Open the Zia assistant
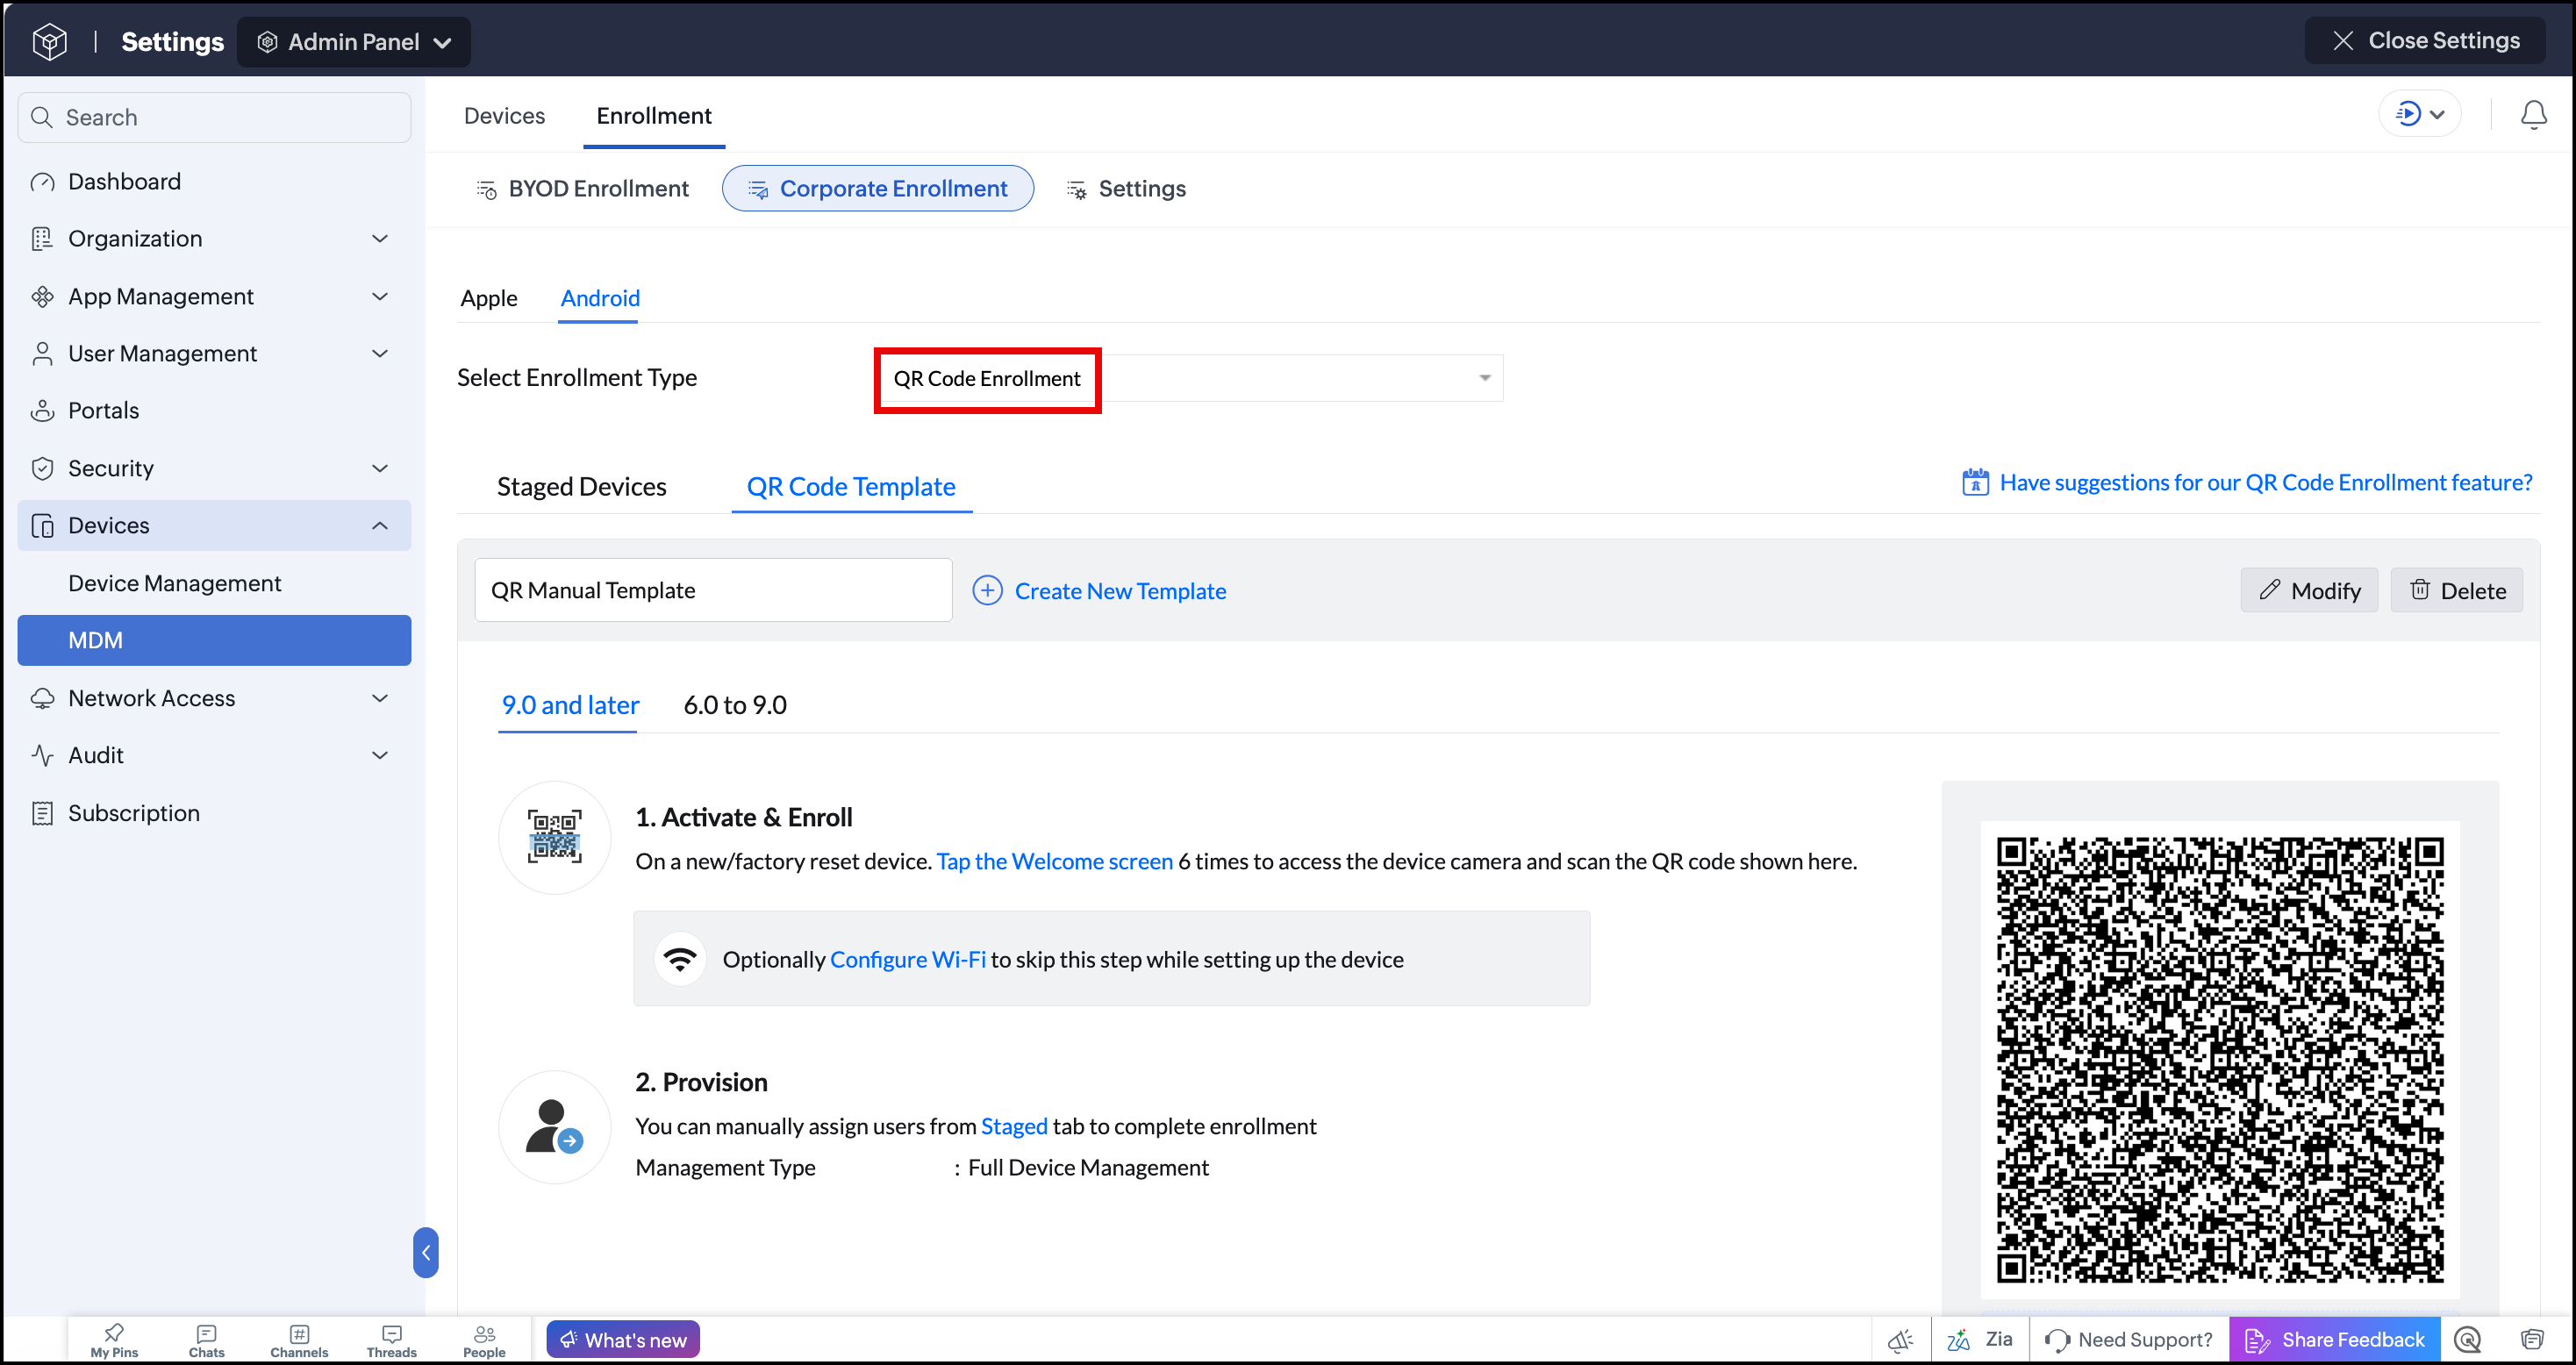Image resolution: width=2576 pixels, height=1365 pixels. point(1980,1340)
